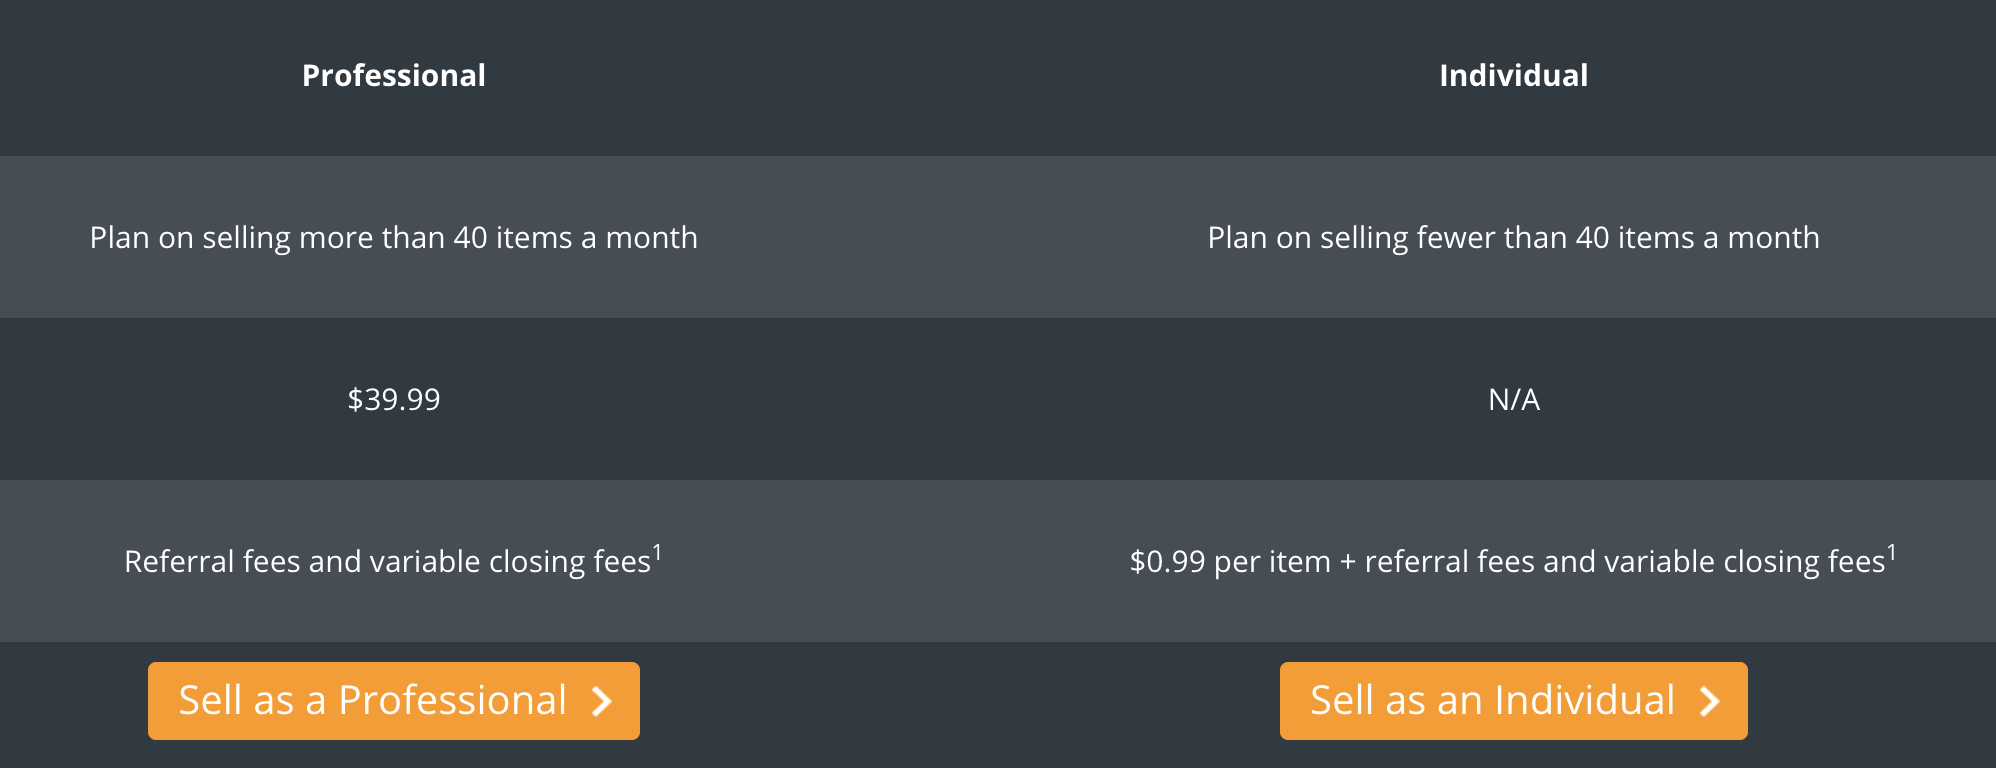Click the word "month" in the Professional description
The width and height of the screenshot is (1996, 768).
point(651,238)
